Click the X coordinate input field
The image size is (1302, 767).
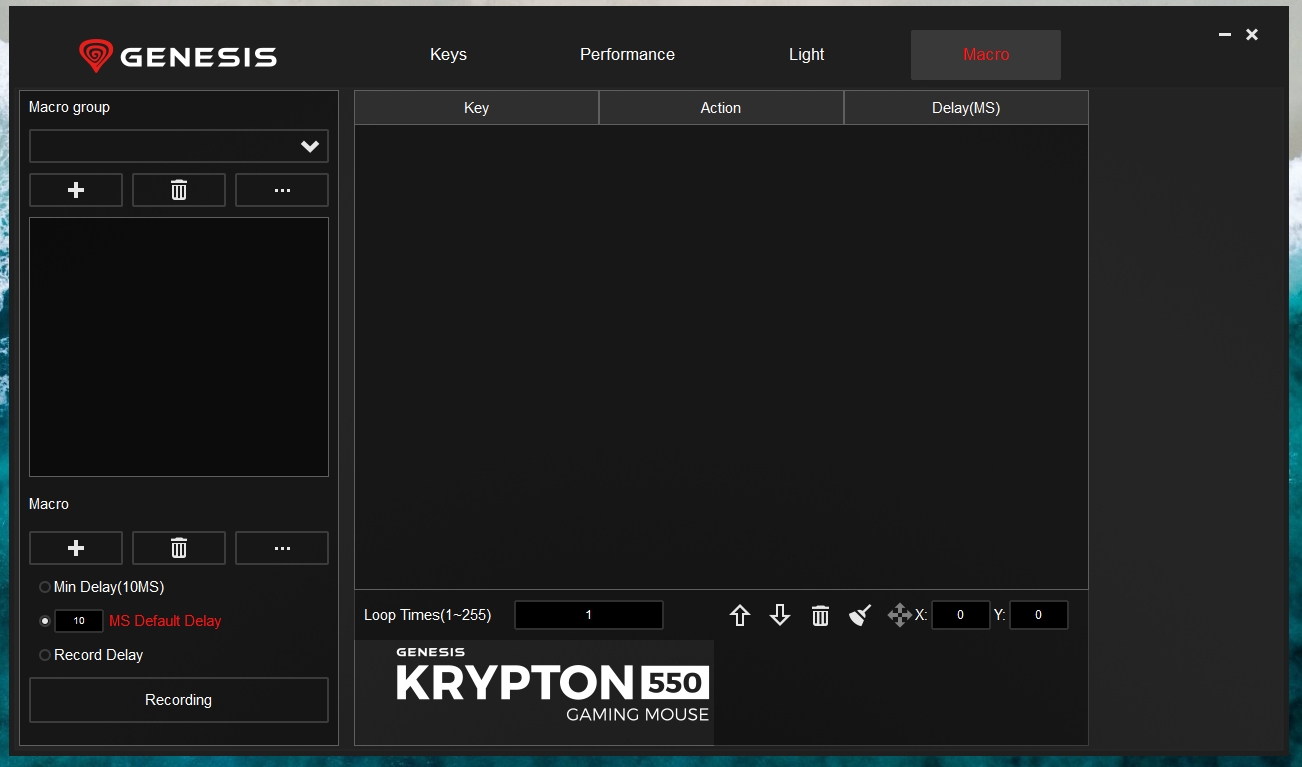[960, 615]
